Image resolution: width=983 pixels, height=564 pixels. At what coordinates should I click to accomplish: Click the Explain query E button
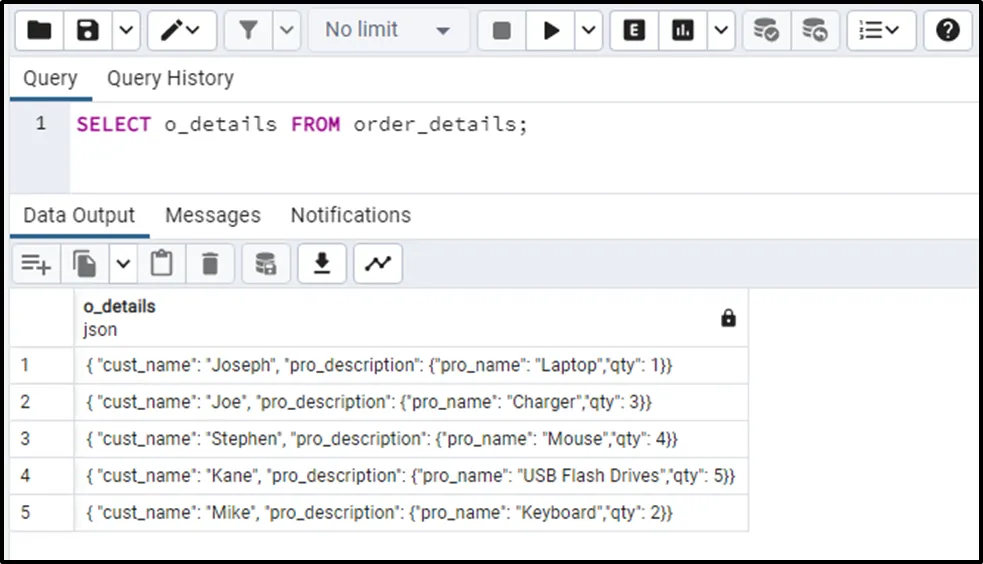(x=633, y=30)
